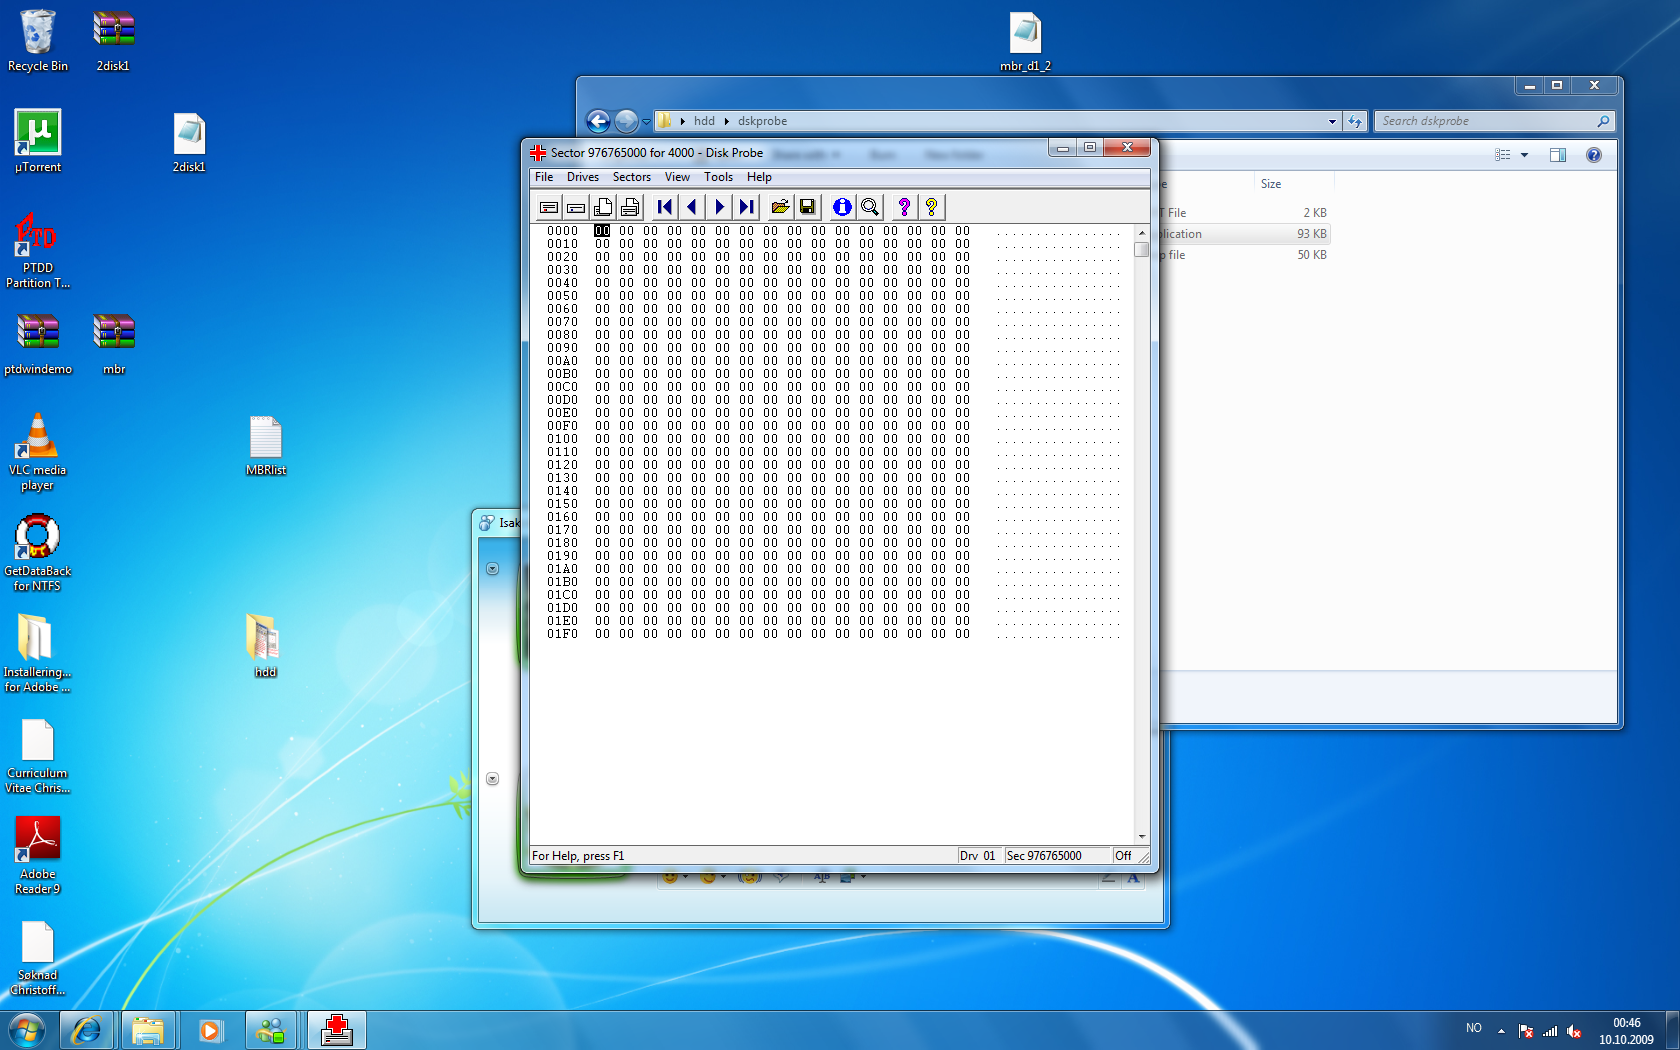Select the MBRlist text file on desktop
This screenshot has height=1050, width=1680.
coord(266,445)
